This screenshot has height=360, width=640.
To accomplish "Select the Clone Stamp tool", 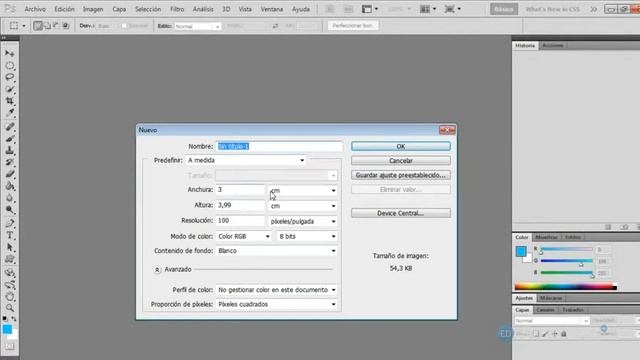I will click(x=10, y=151).
